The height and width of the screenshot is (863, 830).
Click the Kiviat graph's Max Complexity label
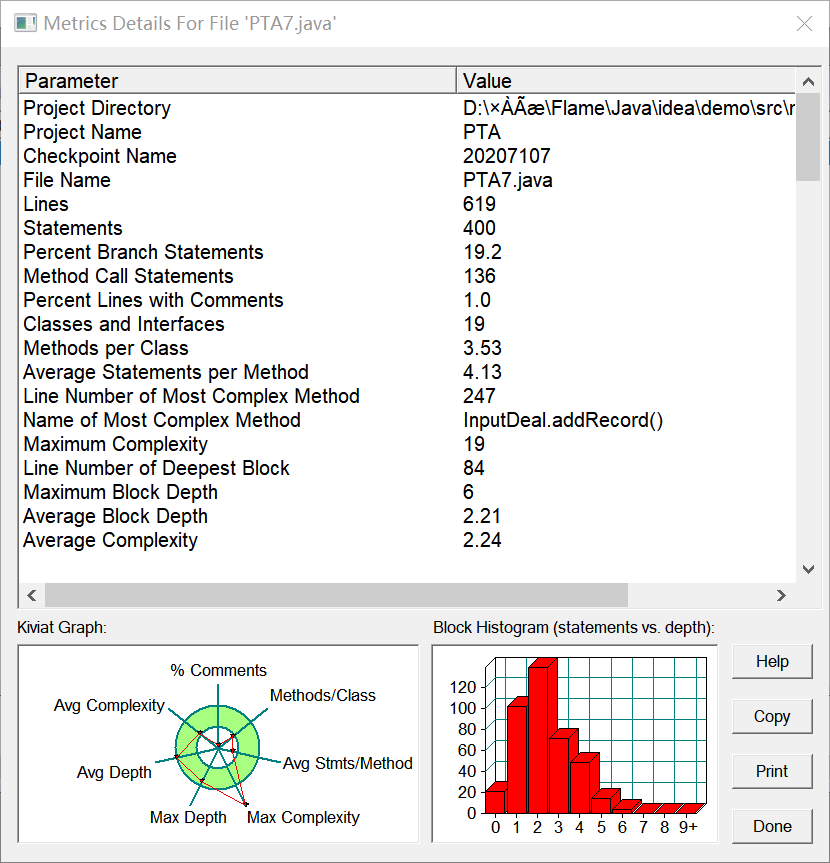point(303,817)
